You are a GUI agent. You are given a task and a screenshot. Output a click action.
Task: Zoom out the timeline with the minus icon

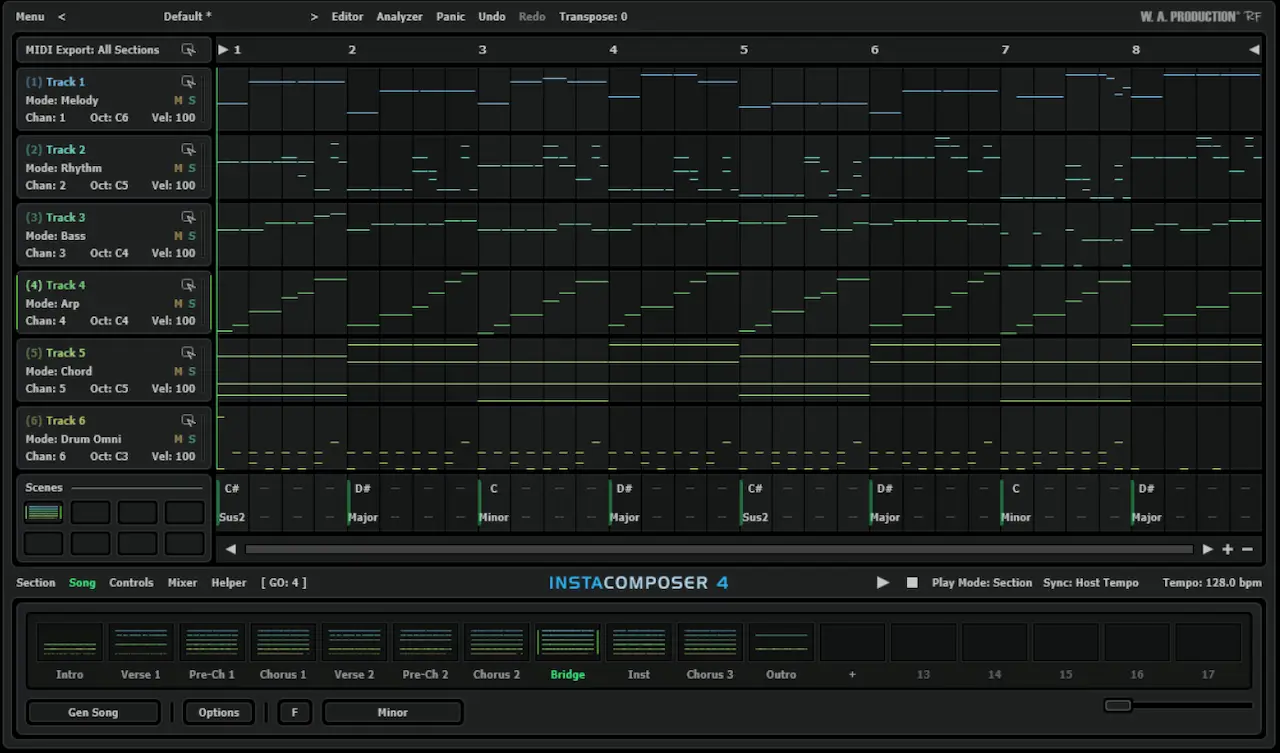pyautogui.click(x=1247, y=549)
